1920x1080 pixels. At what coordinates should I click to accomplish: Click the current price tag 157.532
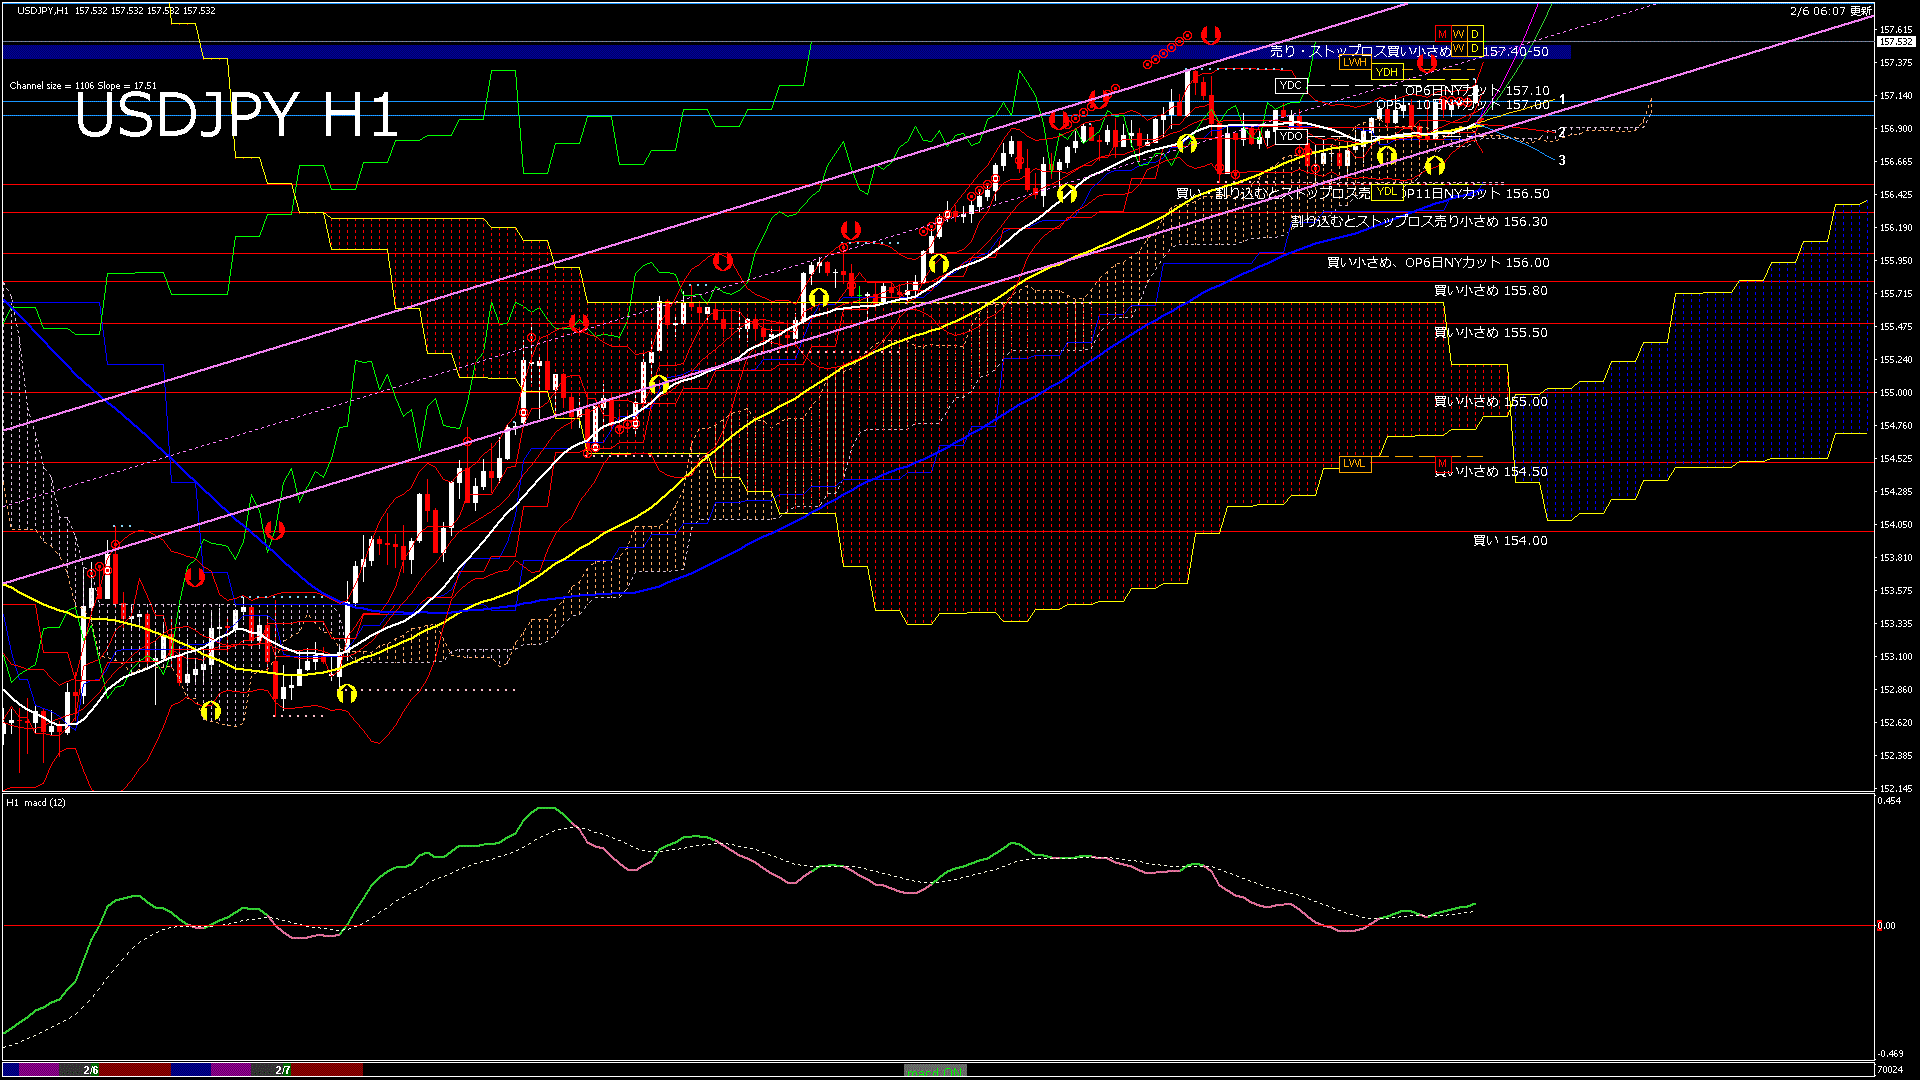tap(1896, 42)
